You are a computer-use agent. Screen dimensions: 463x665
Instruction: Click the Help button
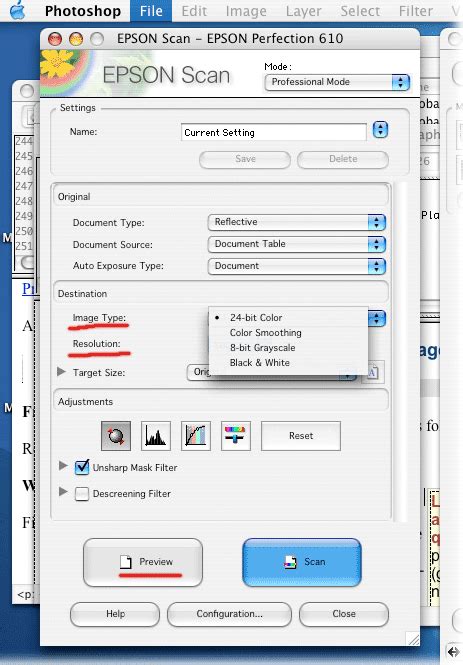pyautogui.click(x=115, y=614)
